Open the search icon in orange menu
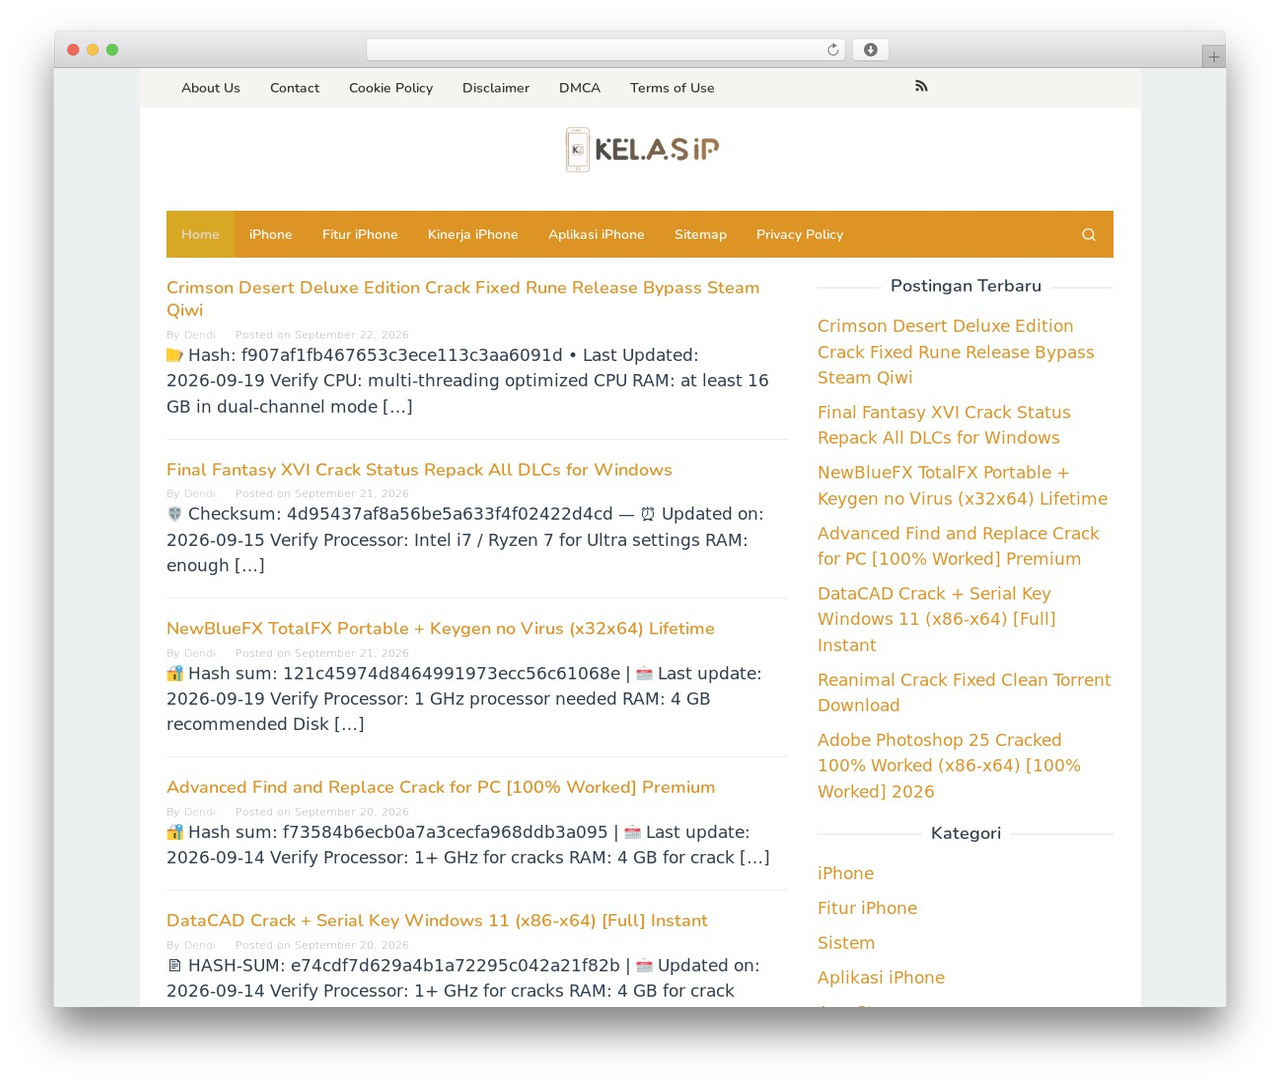This screenshot has height=1084, width=1280. 1089,235
